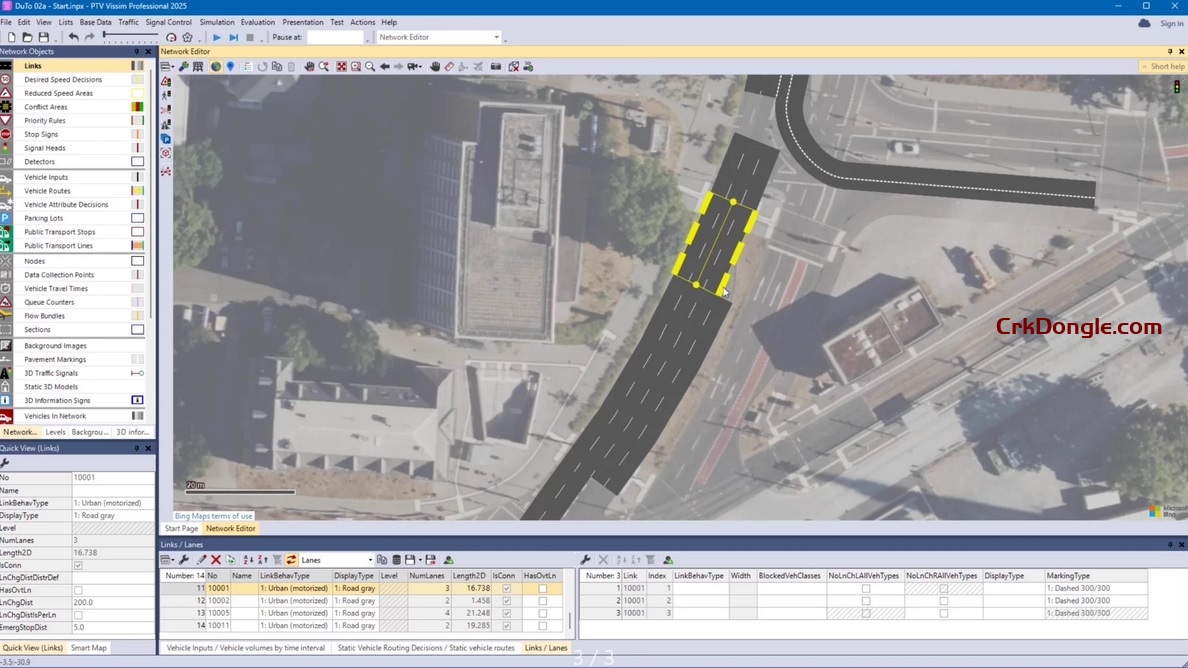This screenshot has height=668, width=1188.
Task: Expand the save layout dropdown arrow in Links/Lanes toolbar
Action: 420,559
